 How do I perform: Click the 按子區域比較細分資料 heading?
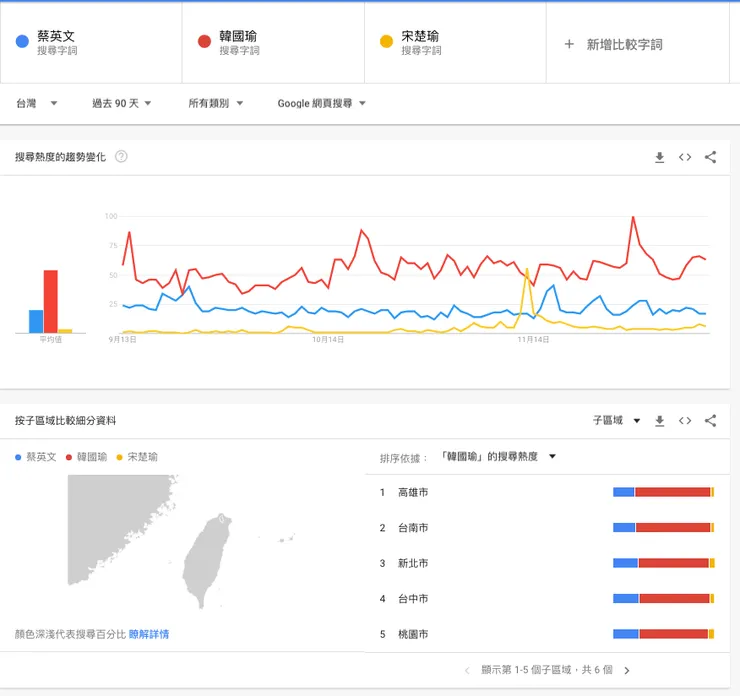[x=65, y=420]
